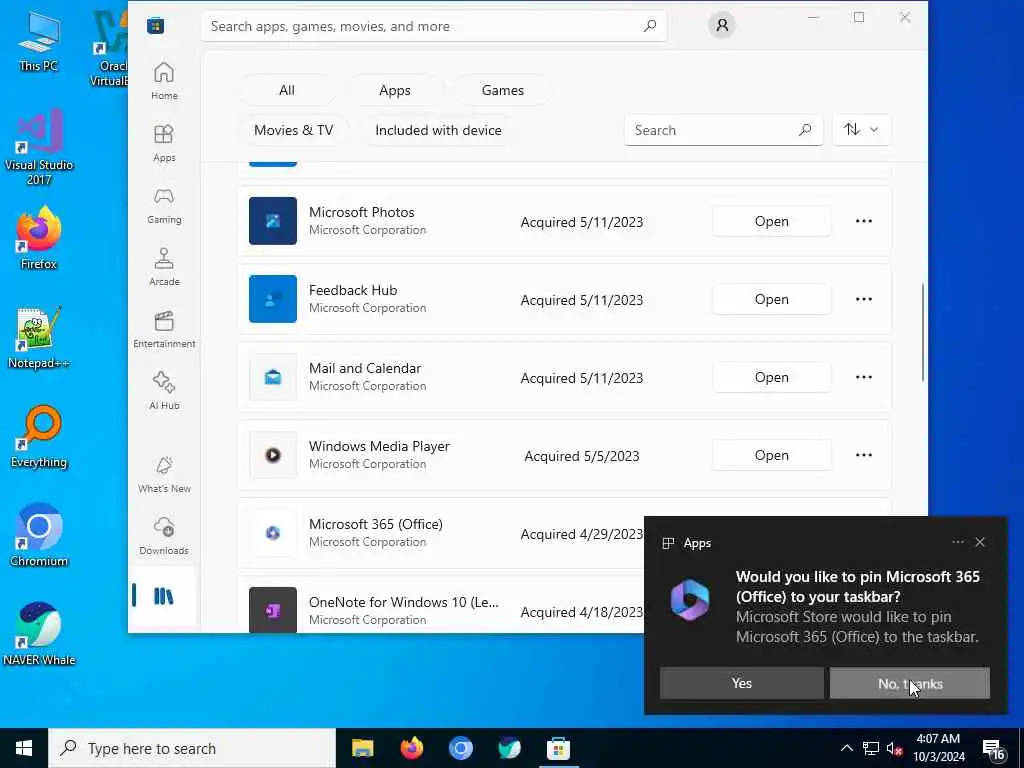Click the Microsoft Photos title text
Screen dimensions: 1024x768
[x=361, y=212]
